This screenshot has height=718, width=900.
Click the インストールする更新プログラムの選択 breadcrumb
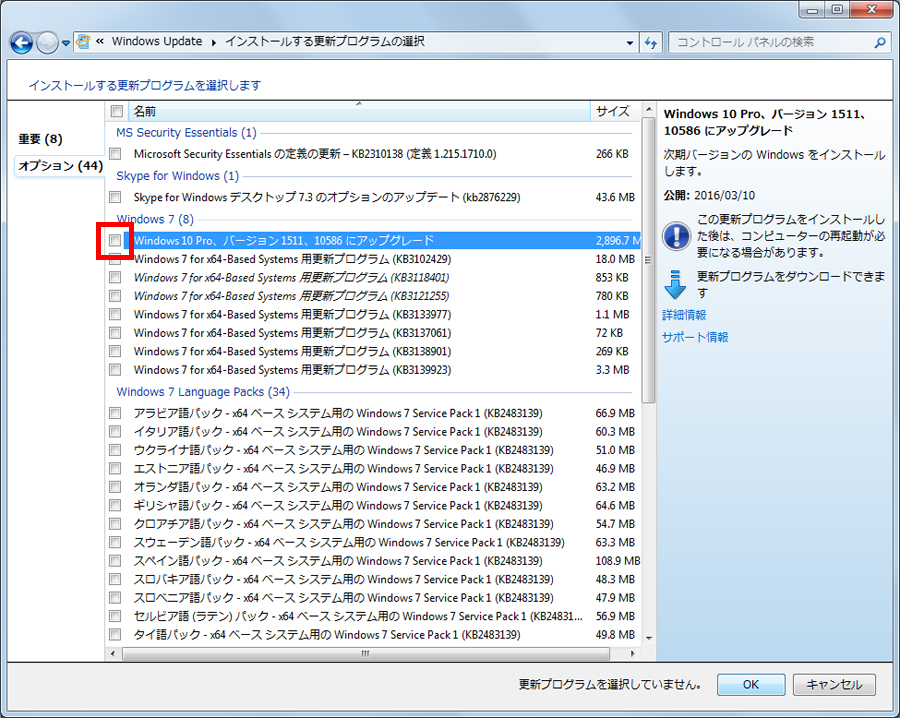(x=325, y=41)
